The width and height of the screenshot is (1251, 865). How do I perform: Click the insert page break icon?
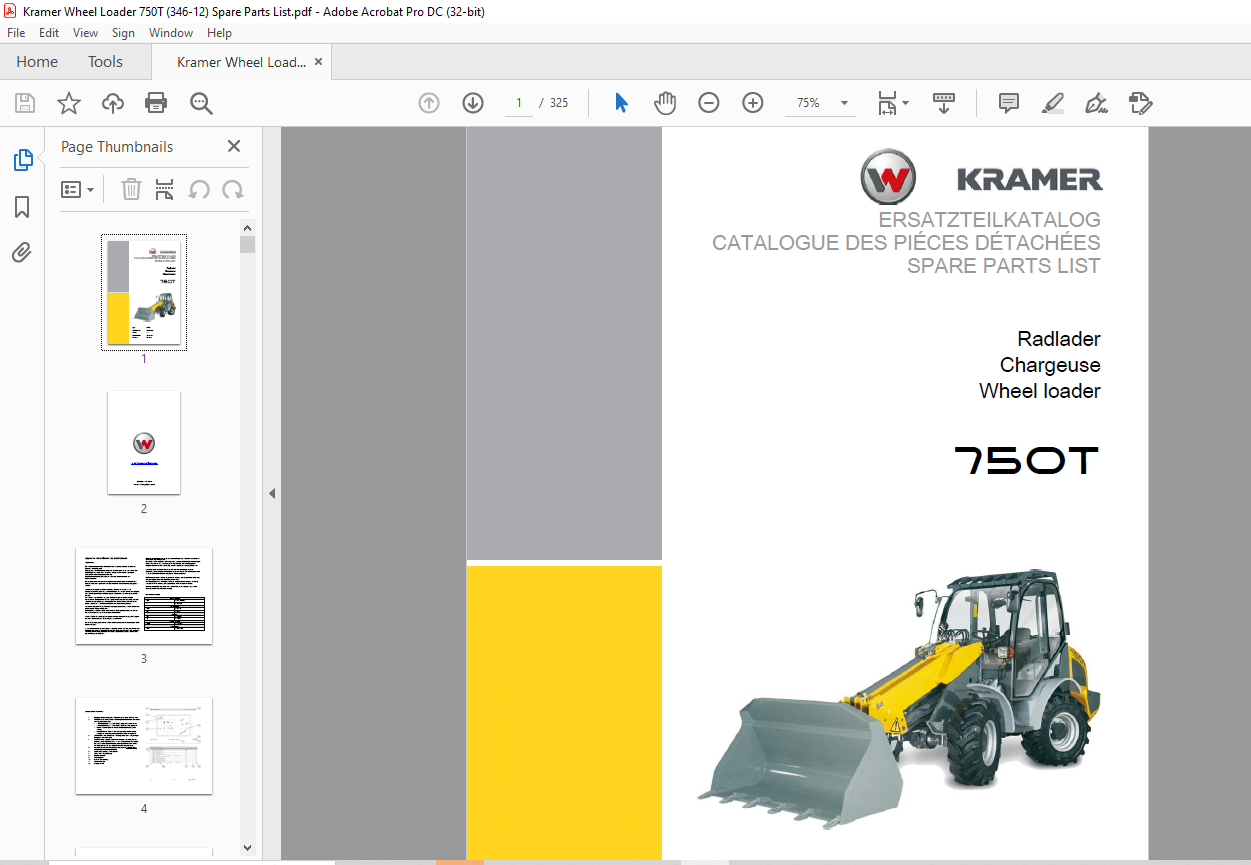(165, 189)
